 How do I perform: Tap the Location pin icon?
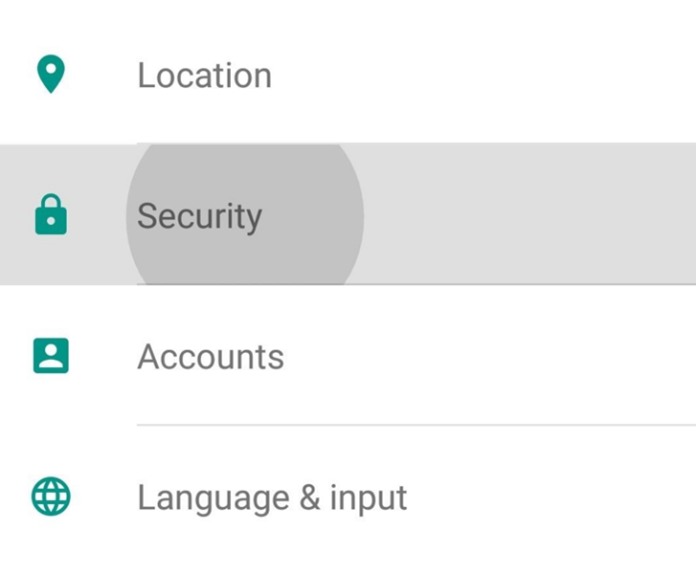tap(50, 75)
